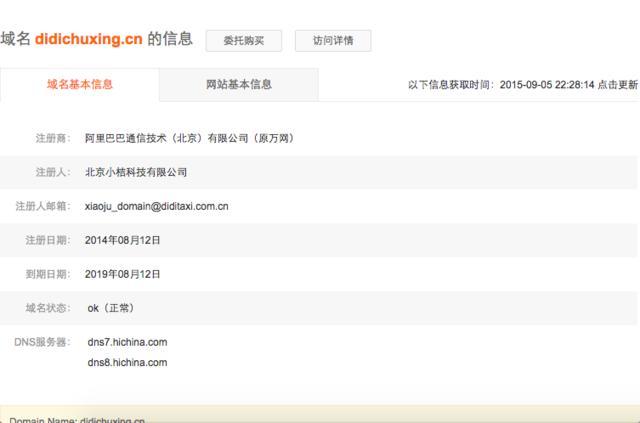Click the didichuxing.cn domain title
Image resolution: width=640 pixels, height=423 pixels.
click(89, 39)
